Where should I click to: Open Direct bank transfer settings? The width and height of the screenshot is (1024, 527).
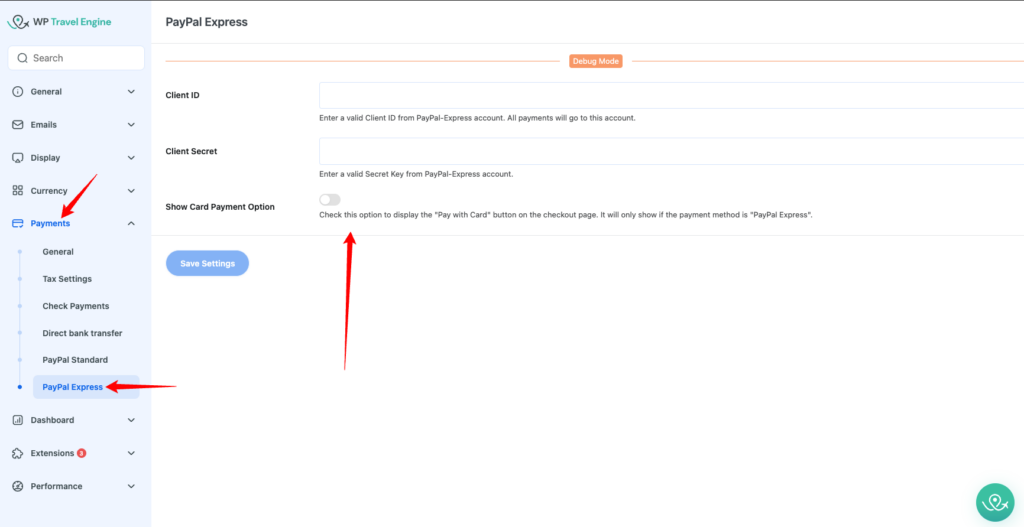[82, 333]
